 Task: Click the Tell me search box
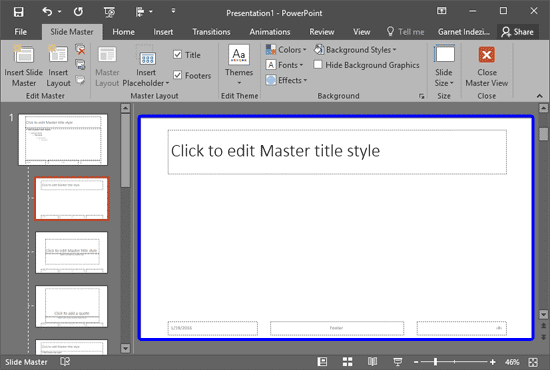tap(405, 32)
